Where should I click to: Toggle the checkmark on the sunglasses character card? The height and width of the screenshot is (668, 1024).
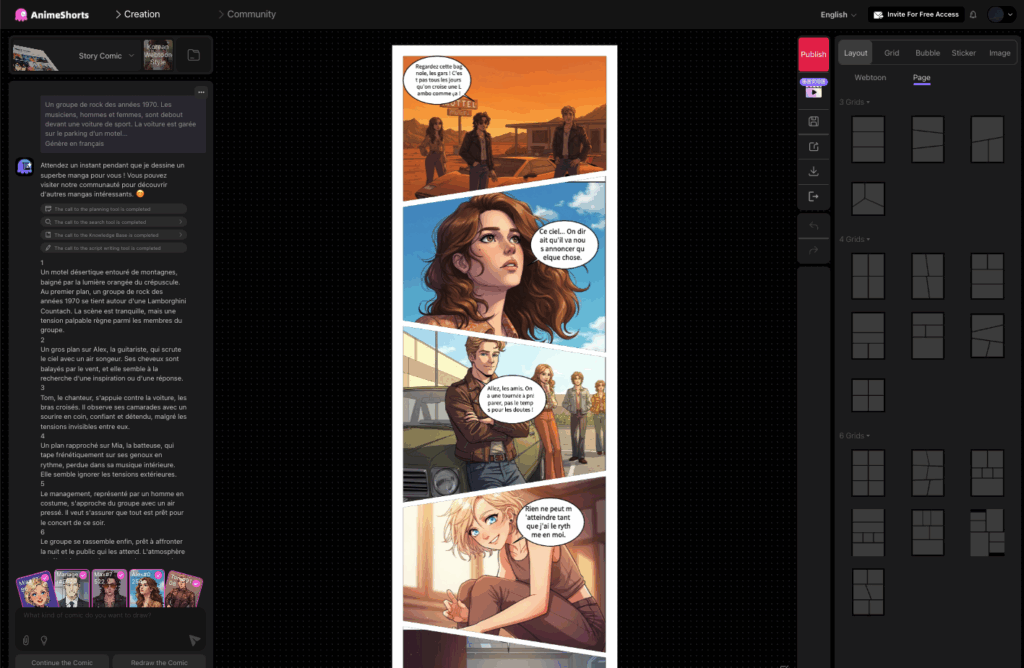(121, 576)
